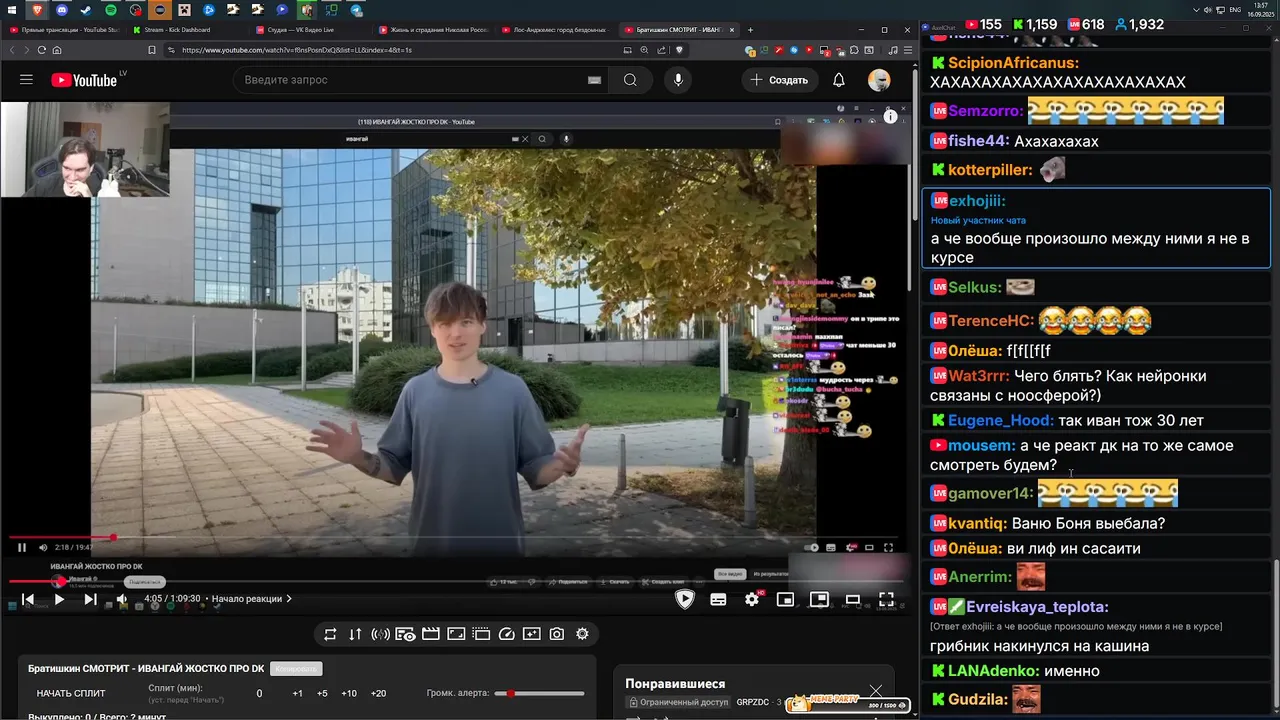Viewport: 1280px width, 720px height.
Task: Select the +20 split minutes option
Action: tap(378, 693)
